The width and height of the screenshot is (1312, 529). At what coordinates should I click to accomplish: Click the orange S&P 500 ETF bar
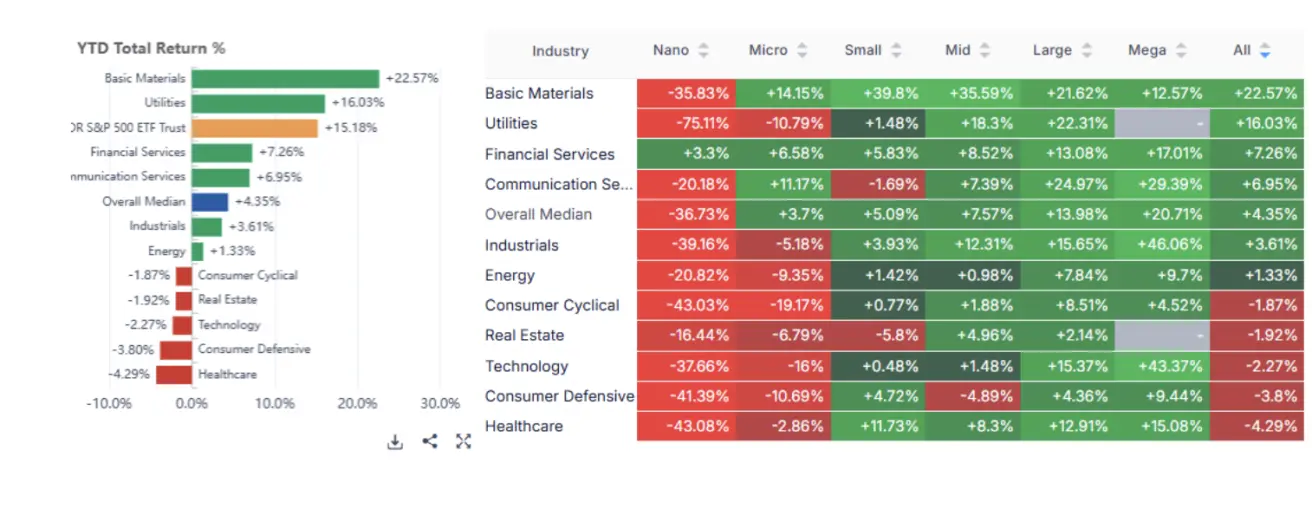[254, 128]
